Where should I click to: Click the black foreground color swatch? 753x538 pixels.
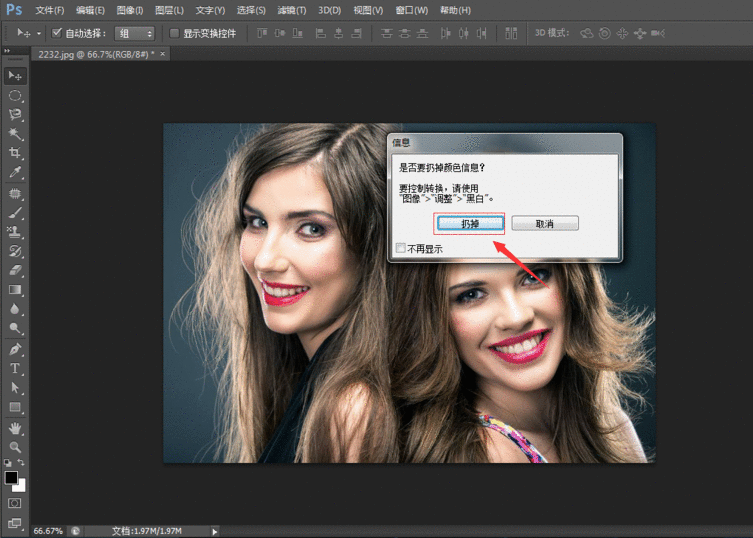11,478
